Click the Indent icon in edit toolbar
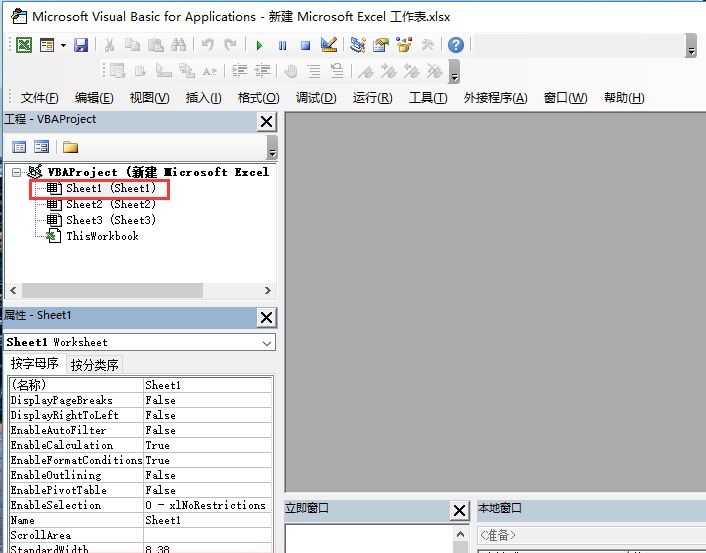 pos(239,71)
